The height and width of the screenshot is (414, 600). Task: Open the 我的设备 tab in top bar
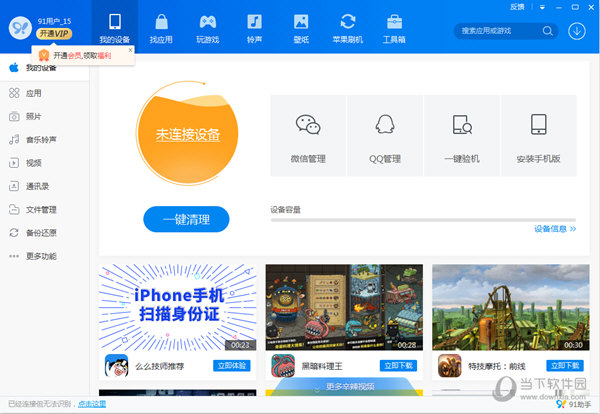coord(115,28)
